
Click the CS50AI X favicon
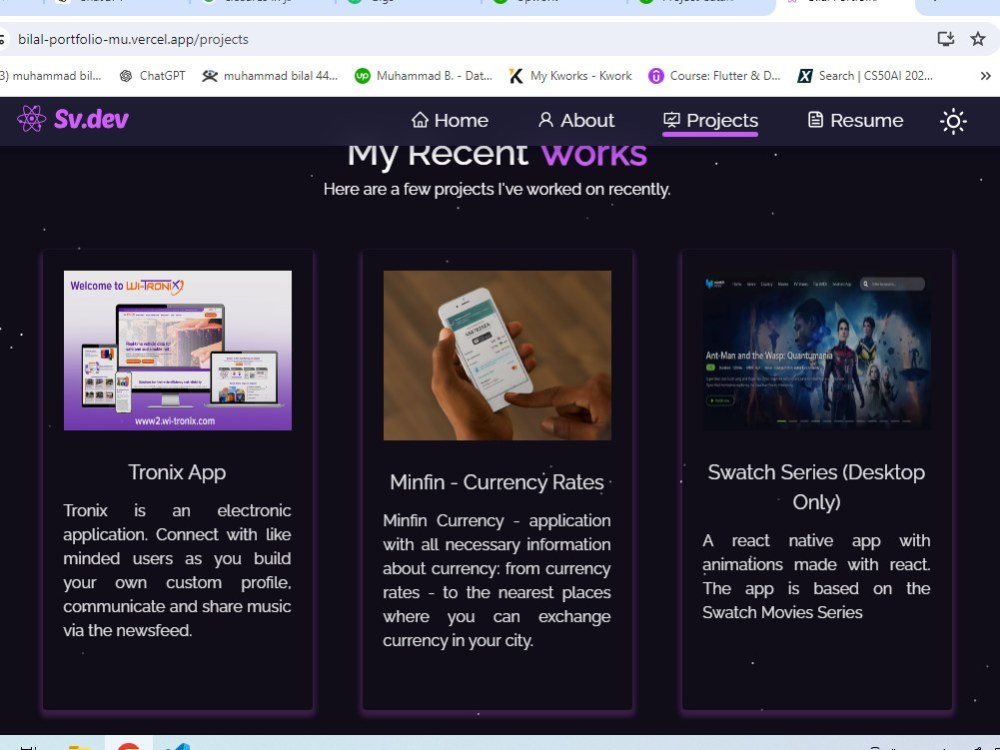[805, 76]
